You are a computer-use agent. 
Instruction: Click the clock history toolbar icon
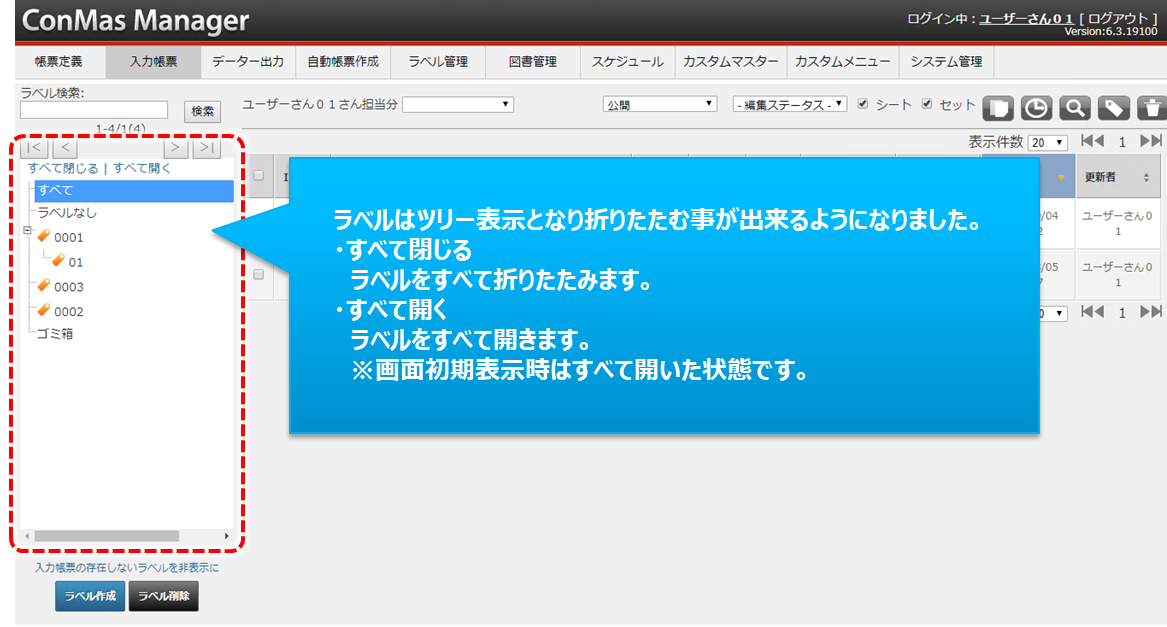pyautogui.click(x=1036, y=108)
